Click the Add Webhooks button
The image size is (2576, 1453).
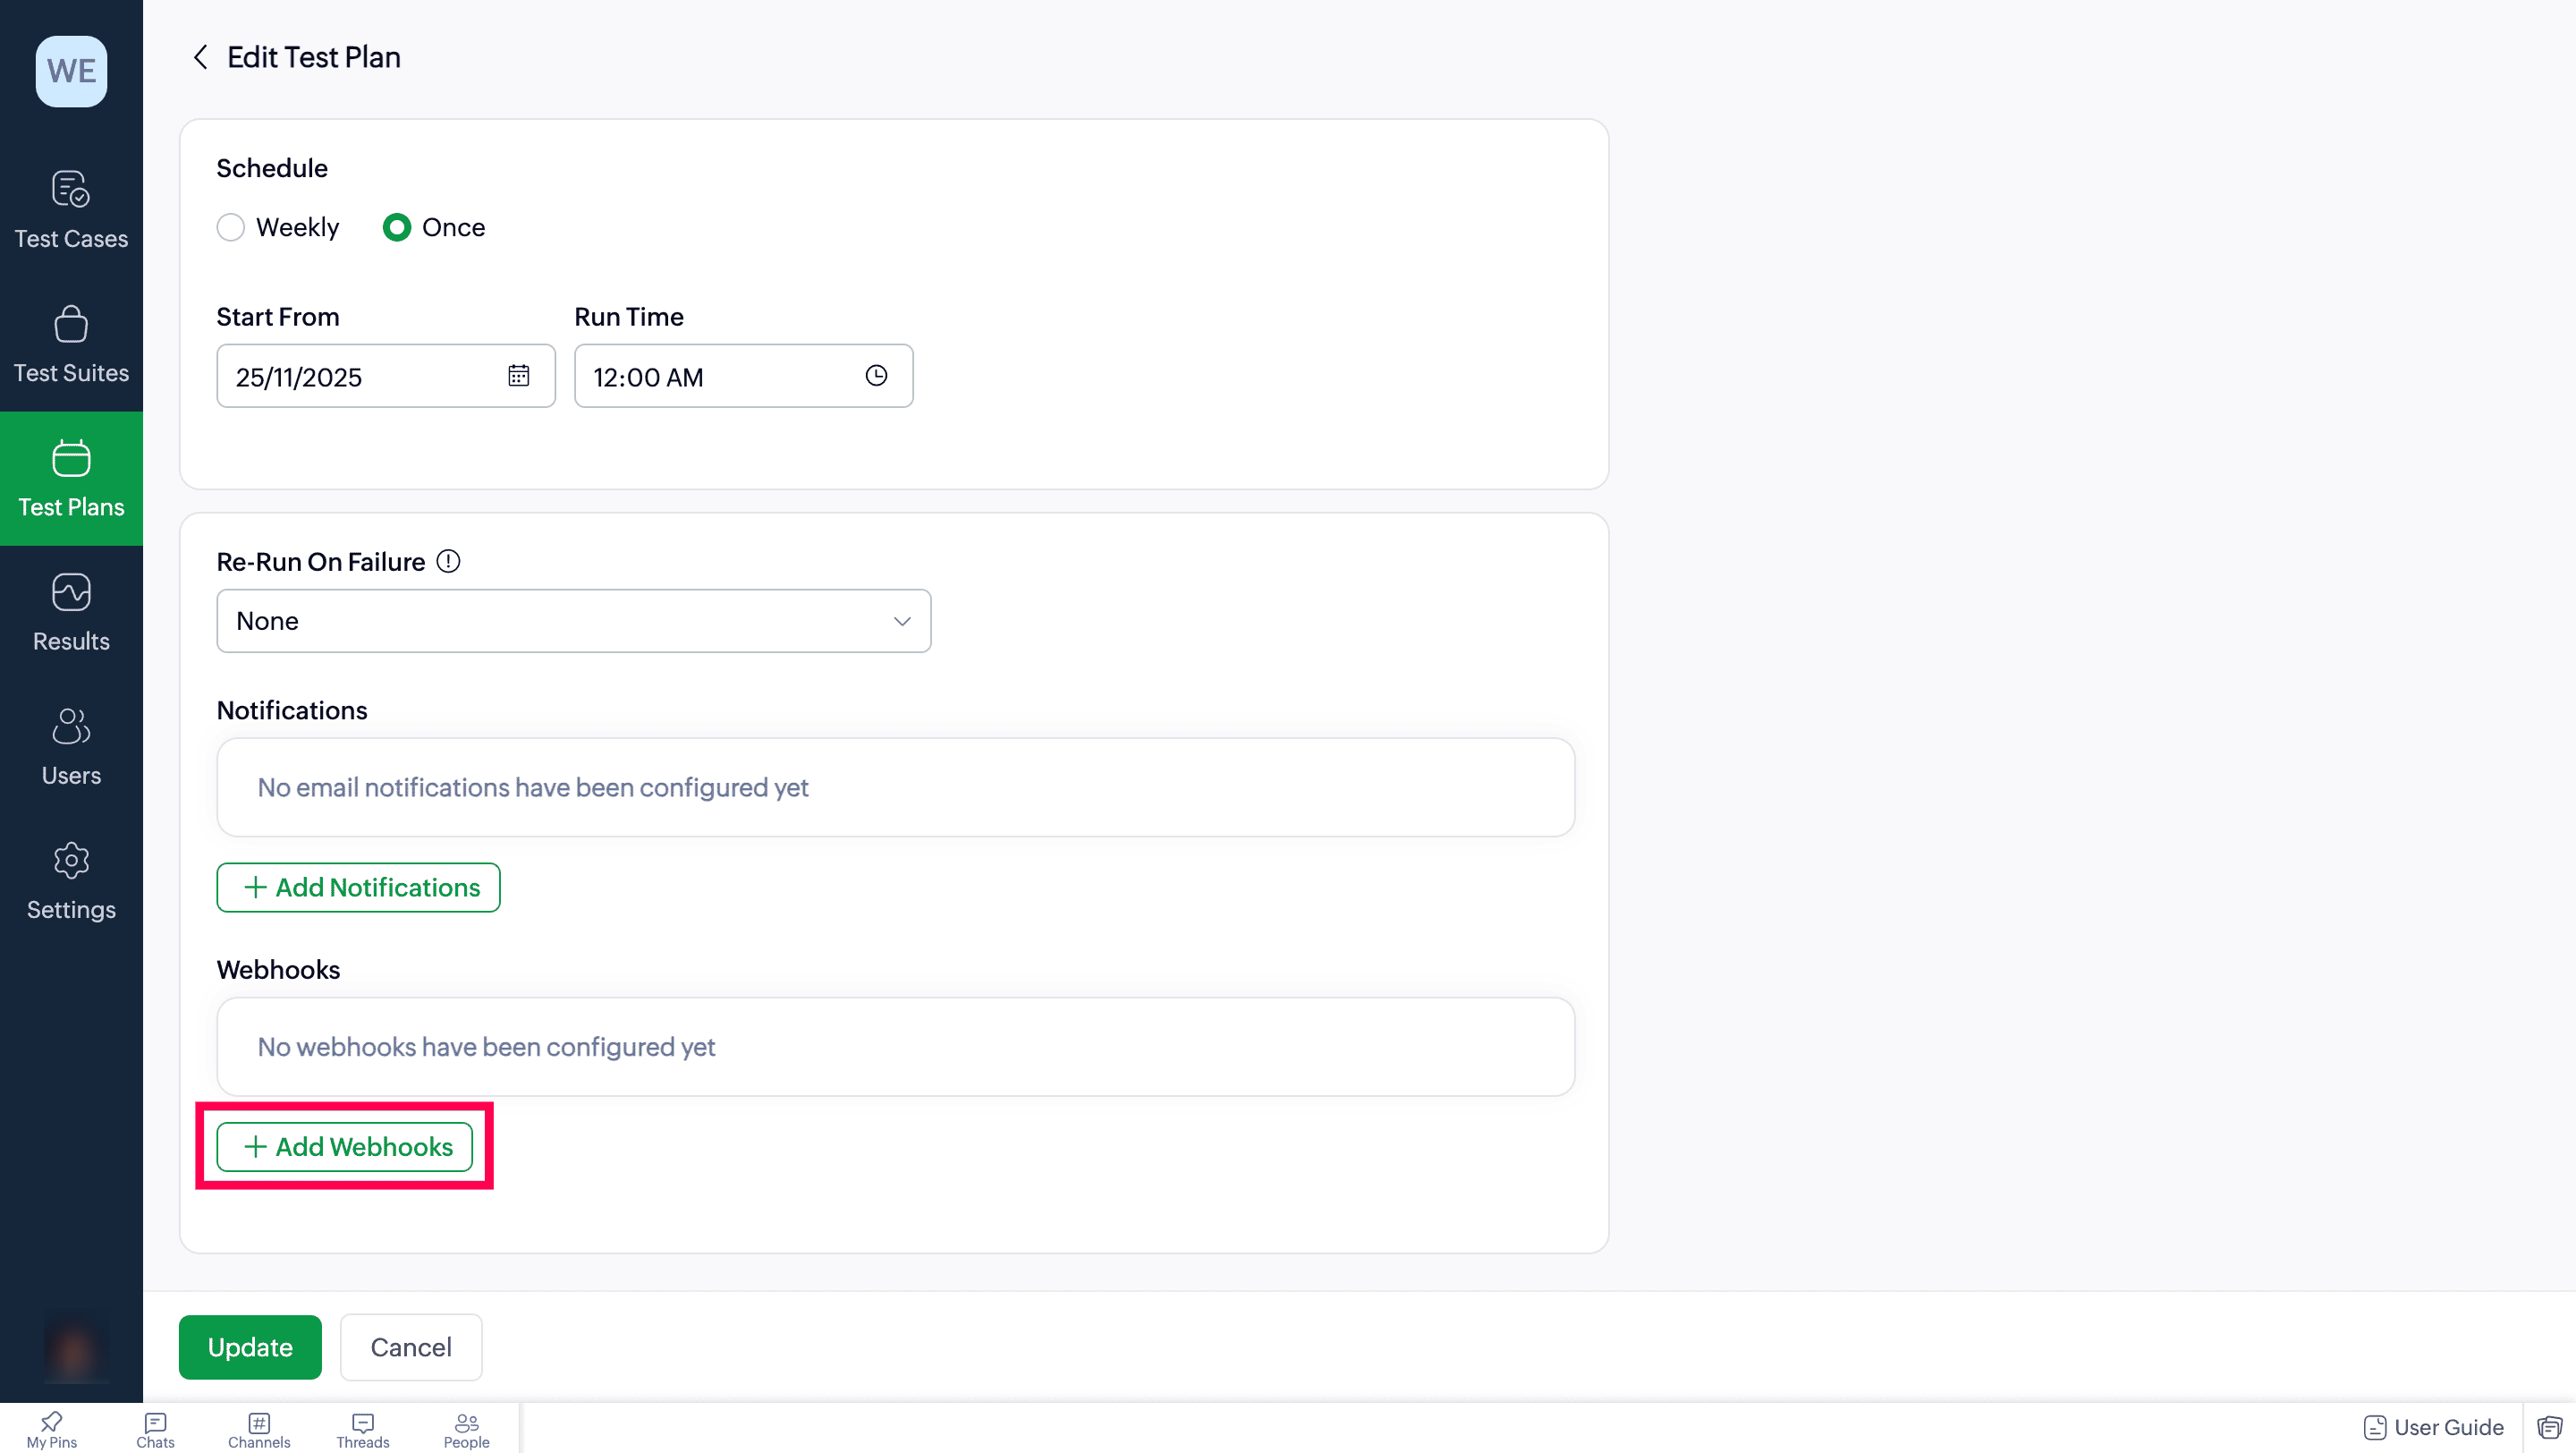[x=344, y=1146]
